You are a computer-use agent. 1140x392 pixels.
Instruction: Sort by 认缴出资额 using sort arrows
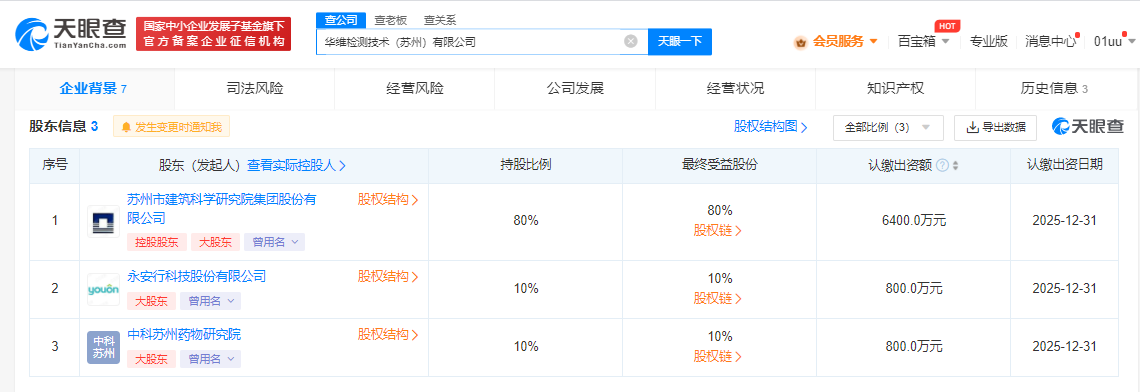coord(955,166)
